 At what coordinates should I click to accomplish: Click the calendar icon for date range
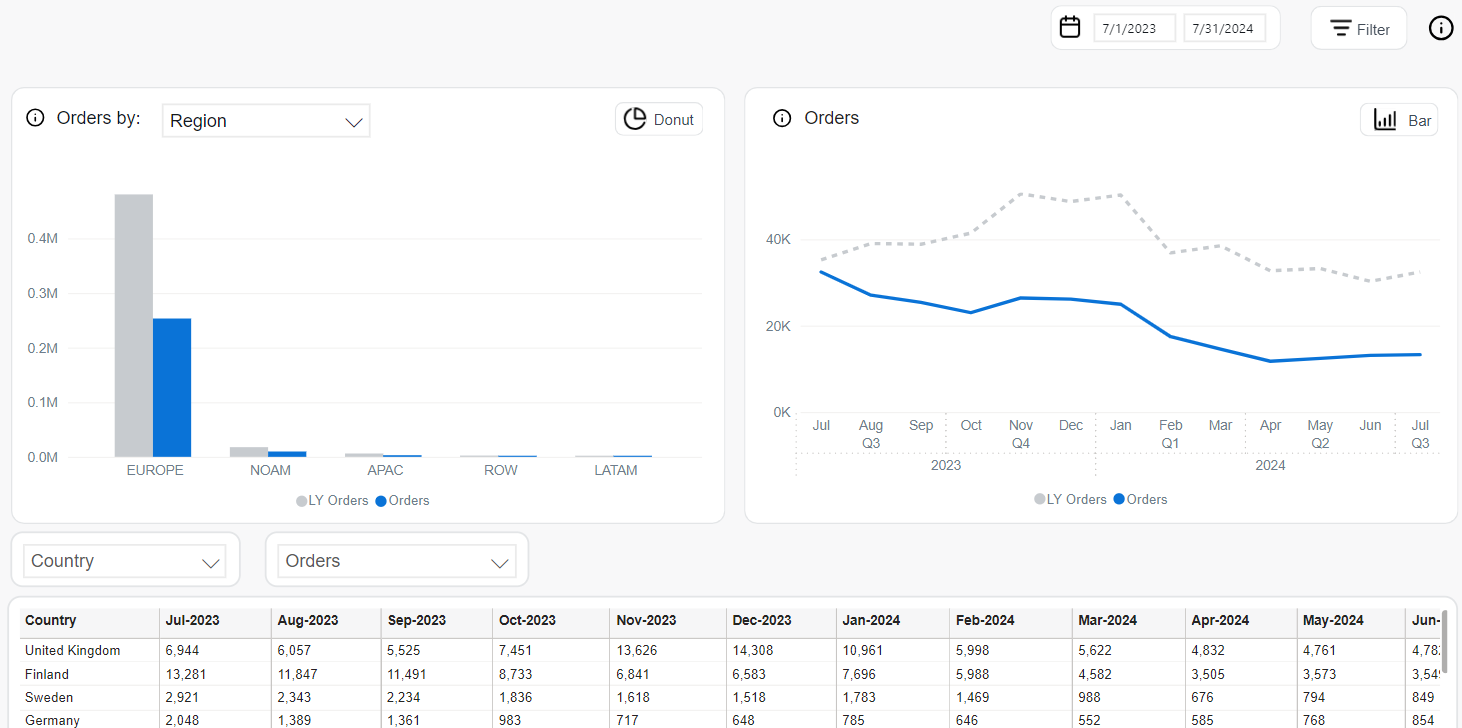pyautogui.click(x=1070, y=27)
